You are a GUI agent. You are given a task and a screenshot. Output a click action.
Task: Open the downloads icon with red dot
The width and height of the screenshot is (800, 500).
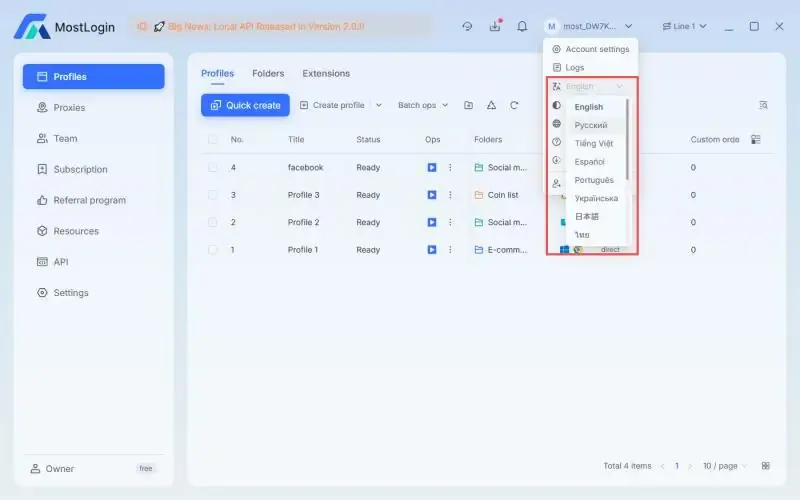point(495,26)
